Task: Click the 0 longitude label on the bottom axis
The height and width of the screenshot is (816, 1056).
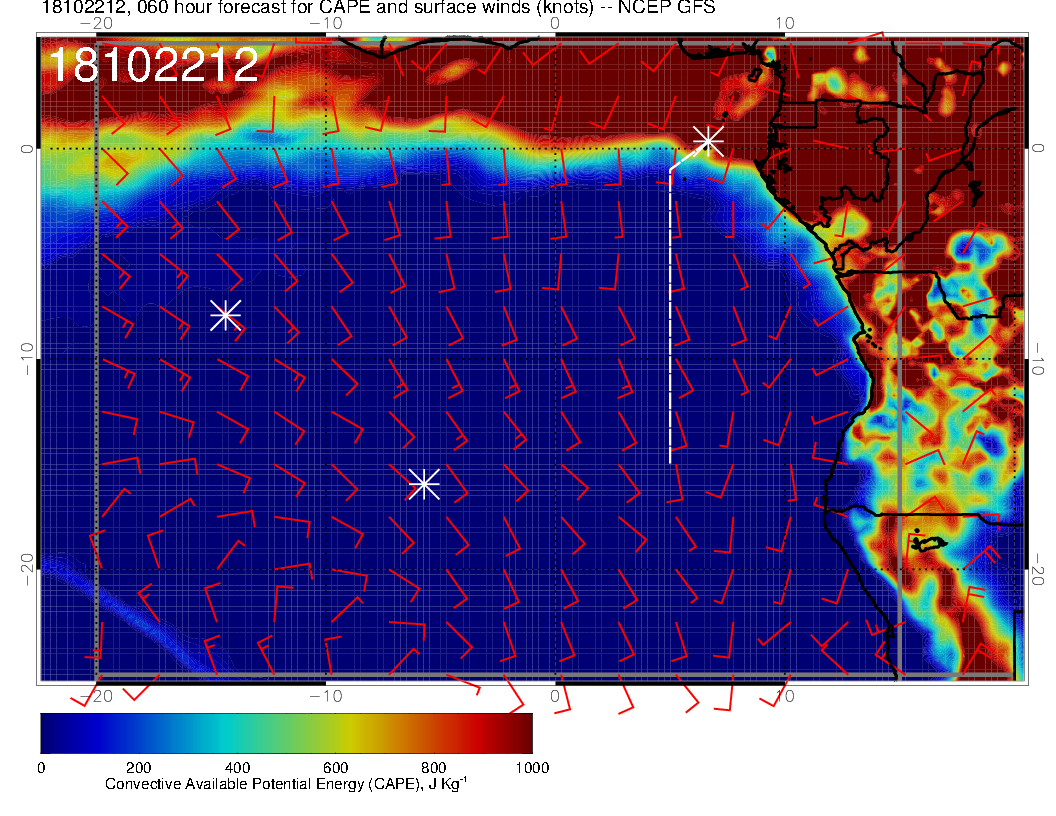Action: (x=555, y=695)
